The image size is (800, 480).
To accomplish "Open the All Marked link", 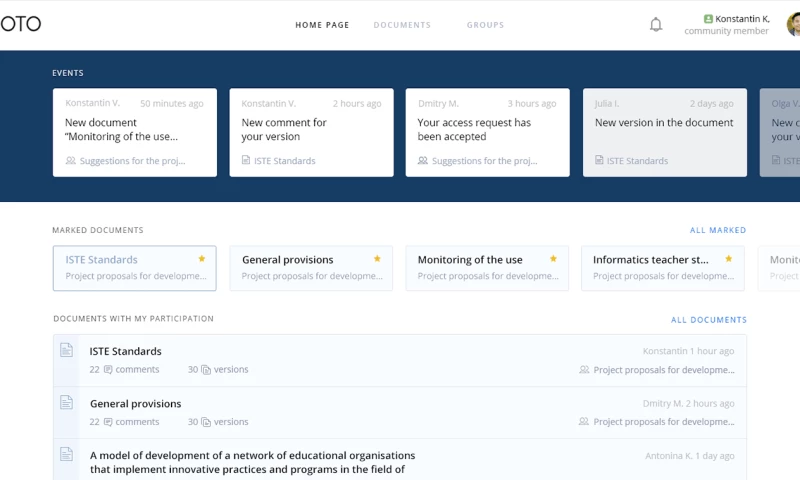I will (x=718, y=230).
